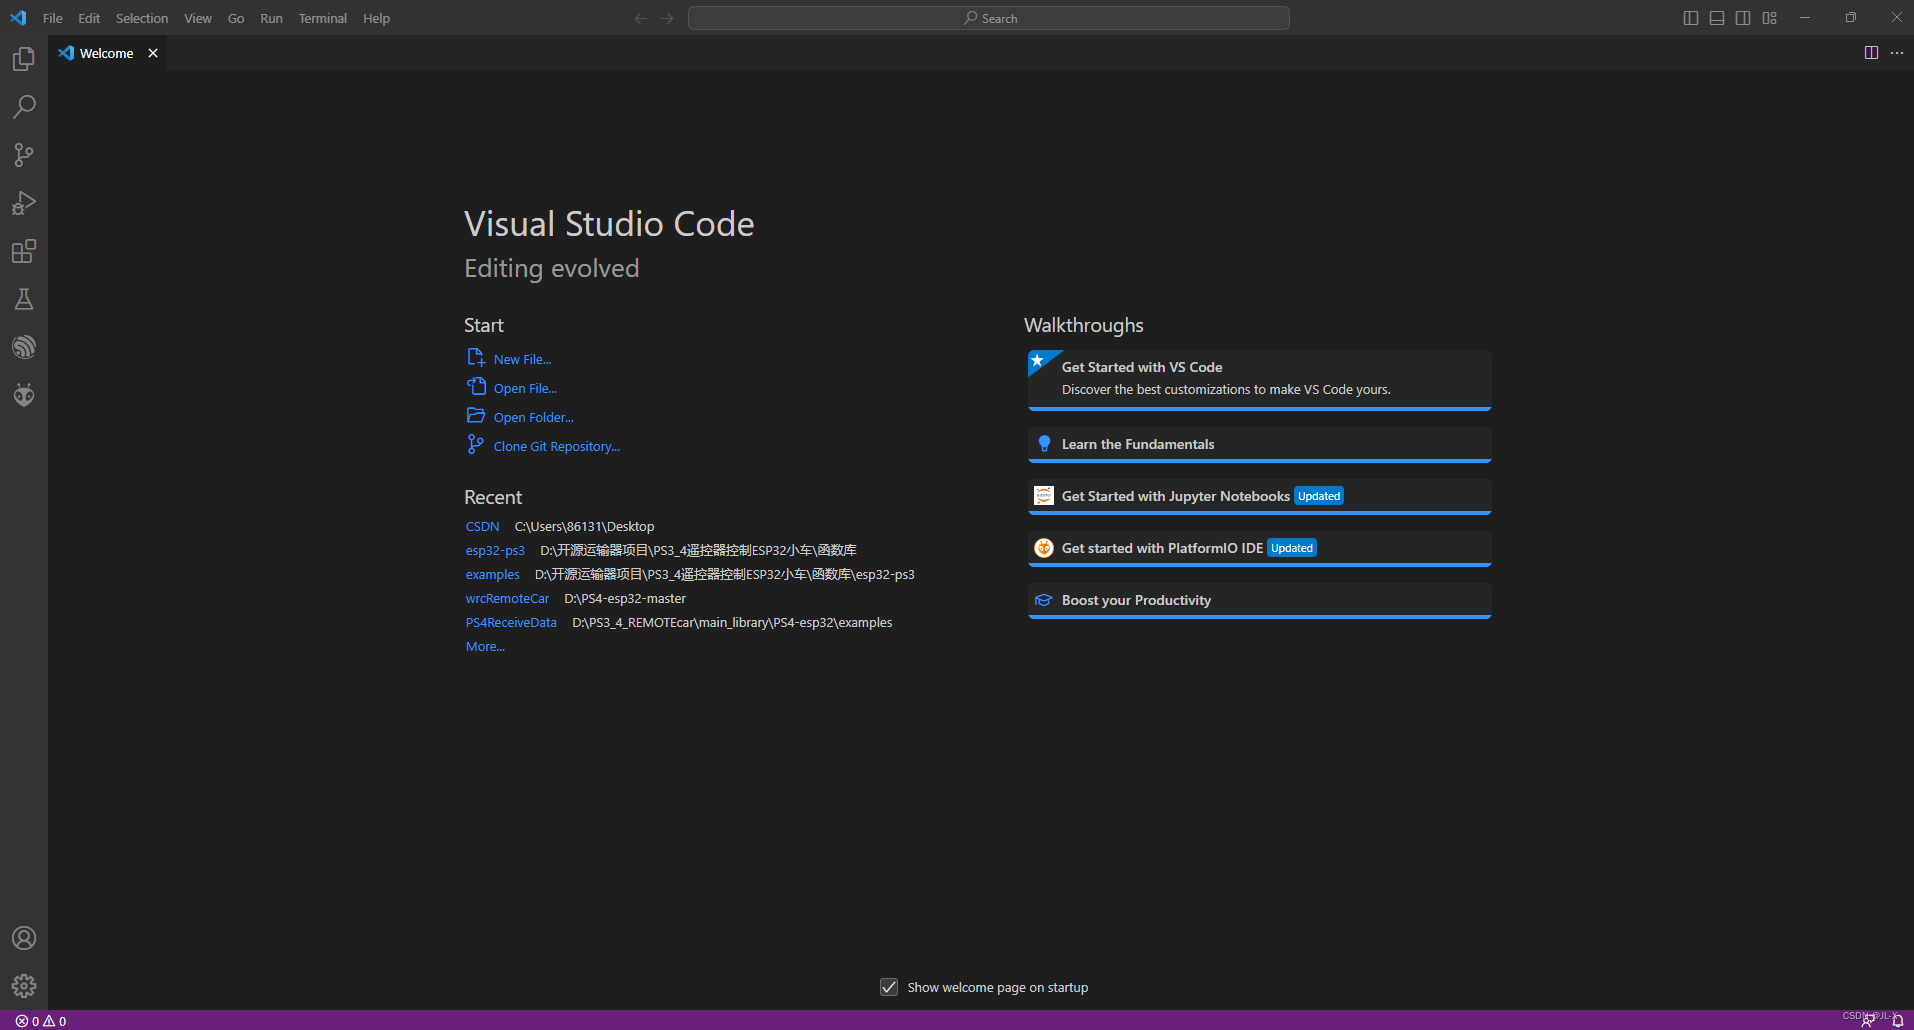The width and height of the screenshot is (1914, 1030).
Task: Open recent folder esp32-ps3
Action: (495, 551)
